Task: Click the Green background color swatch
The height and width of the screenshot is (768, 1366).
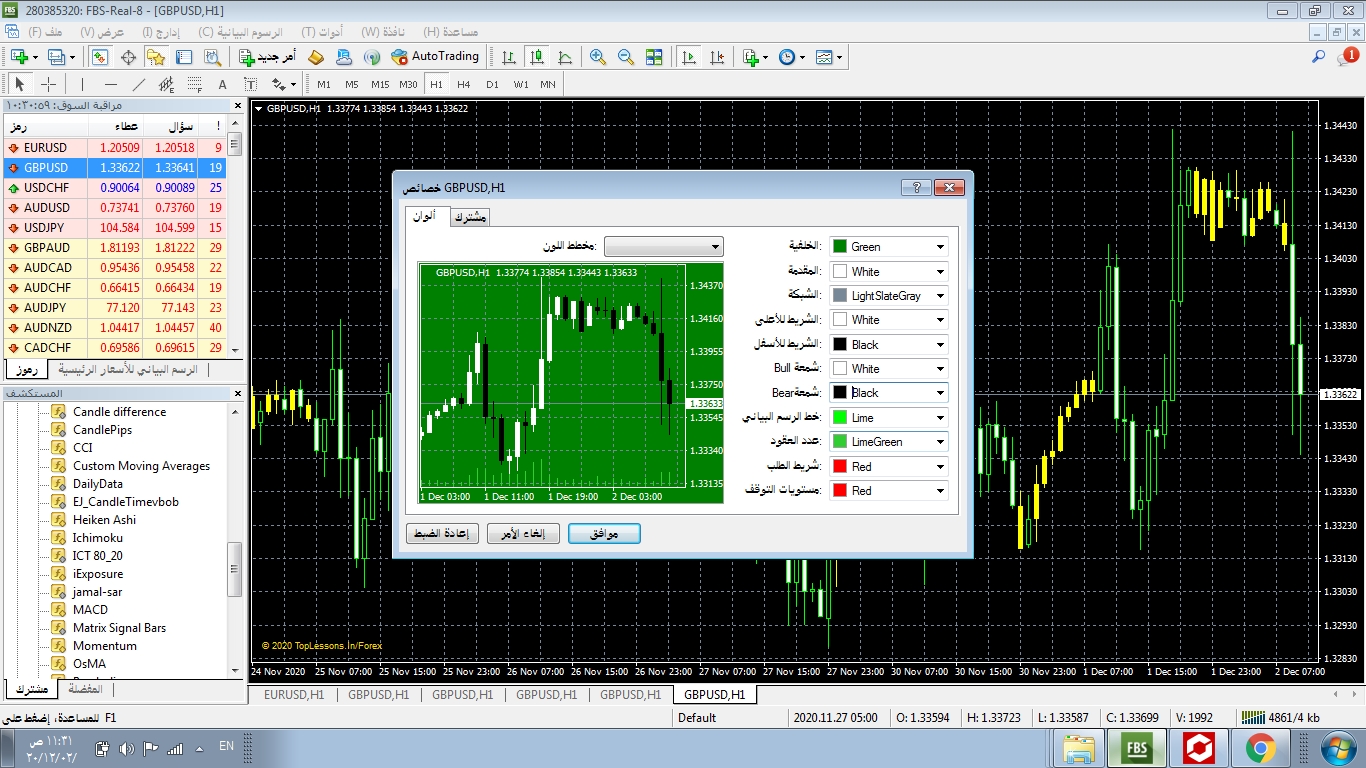Action: tap(840, 247)
